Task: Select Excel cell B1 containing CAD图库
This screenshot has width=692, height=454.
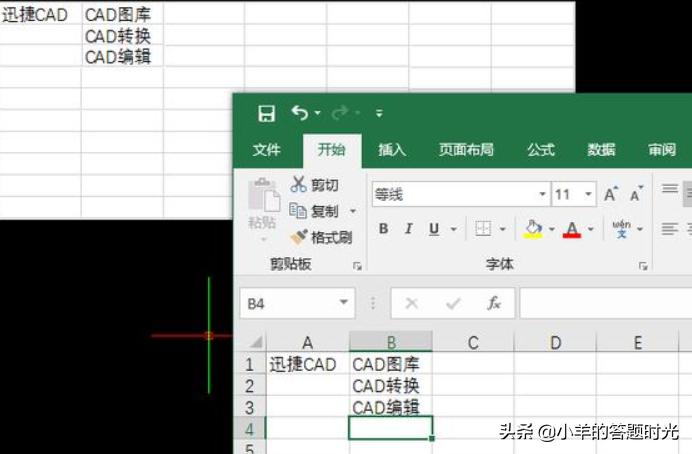Action: pos(391,364)
